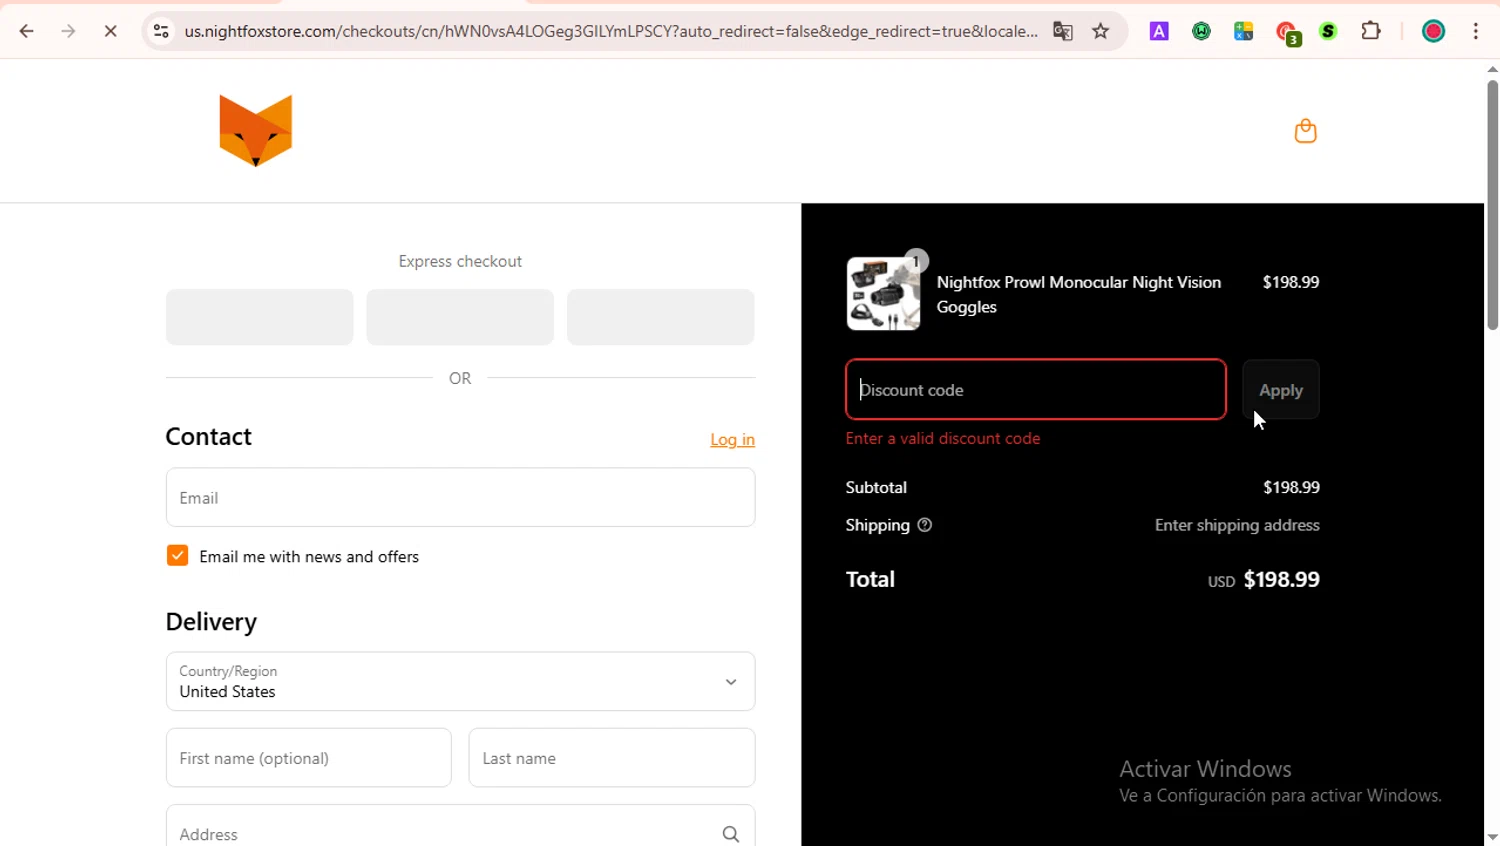Image resolution: width=1500 pixels, height=846 pixels.
Task: Focus the Last name field
Action: coord(612,758)
